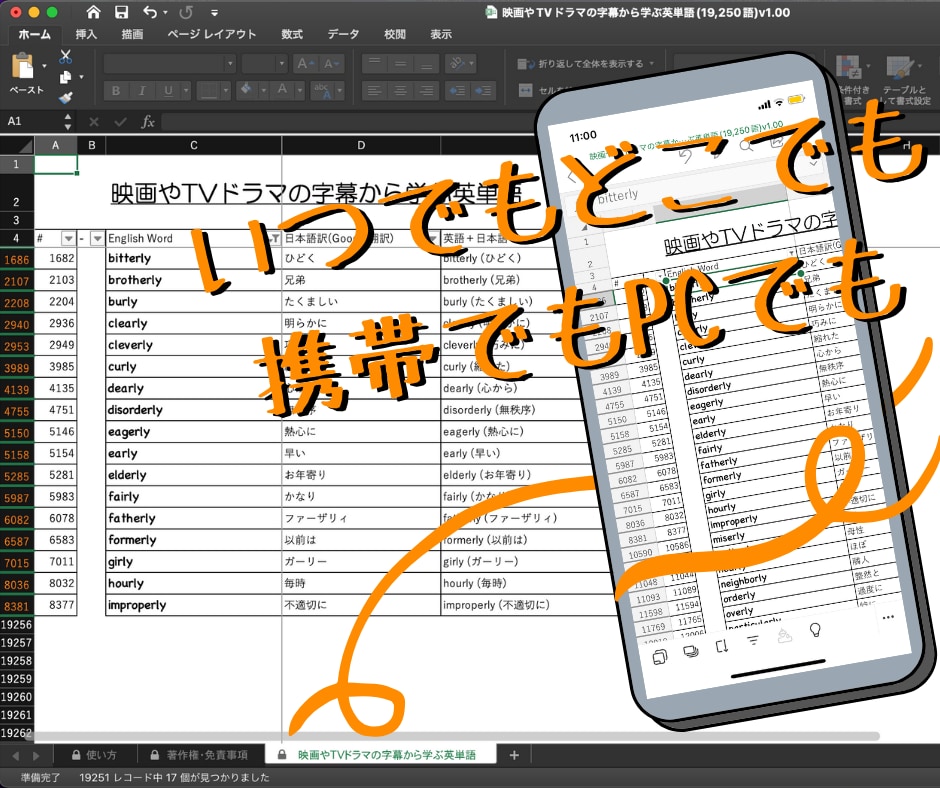Image resolution: width=940 pixels, height=788 pixels.
Task: Click the Select All corner triangle
Action: pyautogui.click(x=24, y=146)
